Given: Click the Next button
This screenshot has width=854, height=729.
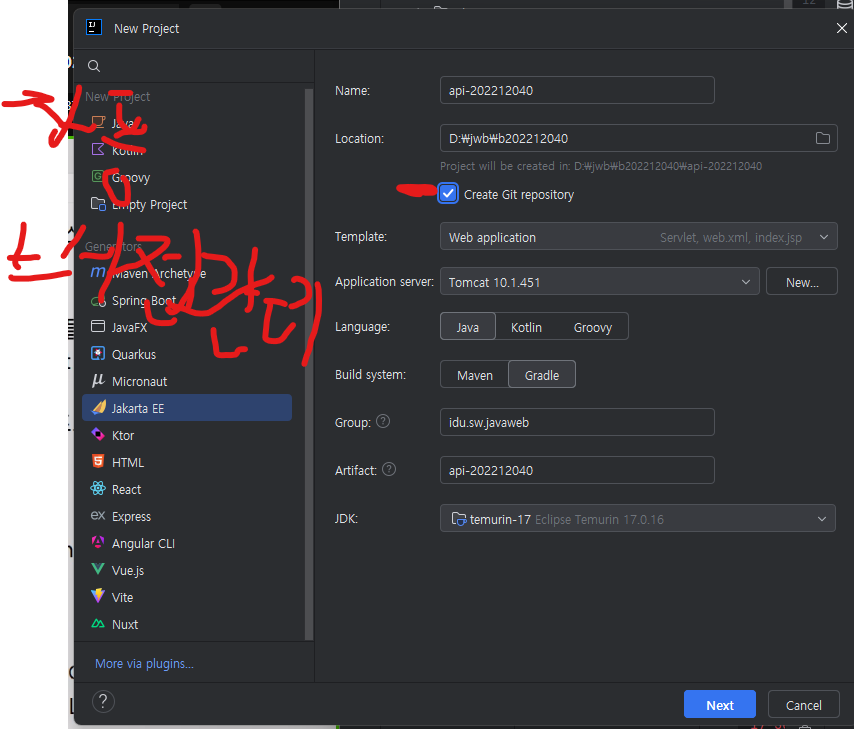Looking at the screenshot, I should tap(719, 704).
